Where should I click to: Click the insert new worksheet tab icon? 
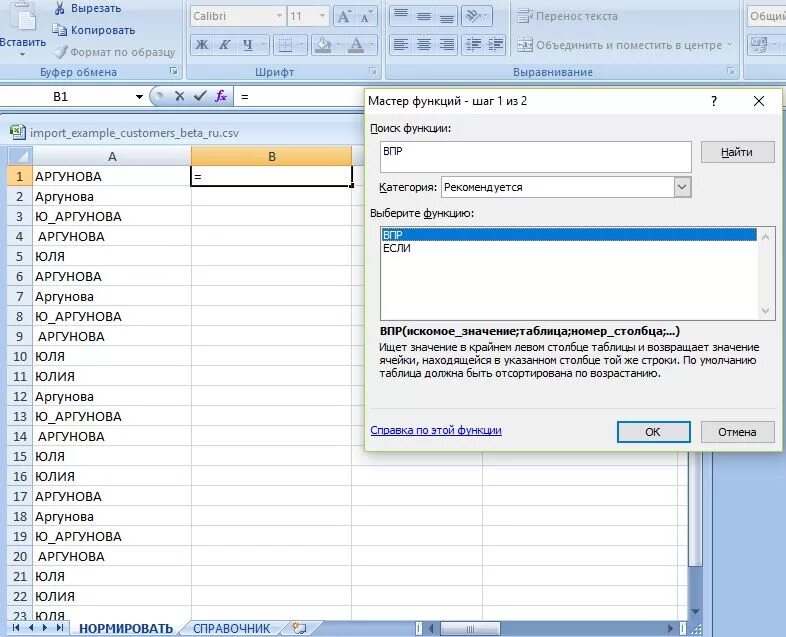pos(299,628)
